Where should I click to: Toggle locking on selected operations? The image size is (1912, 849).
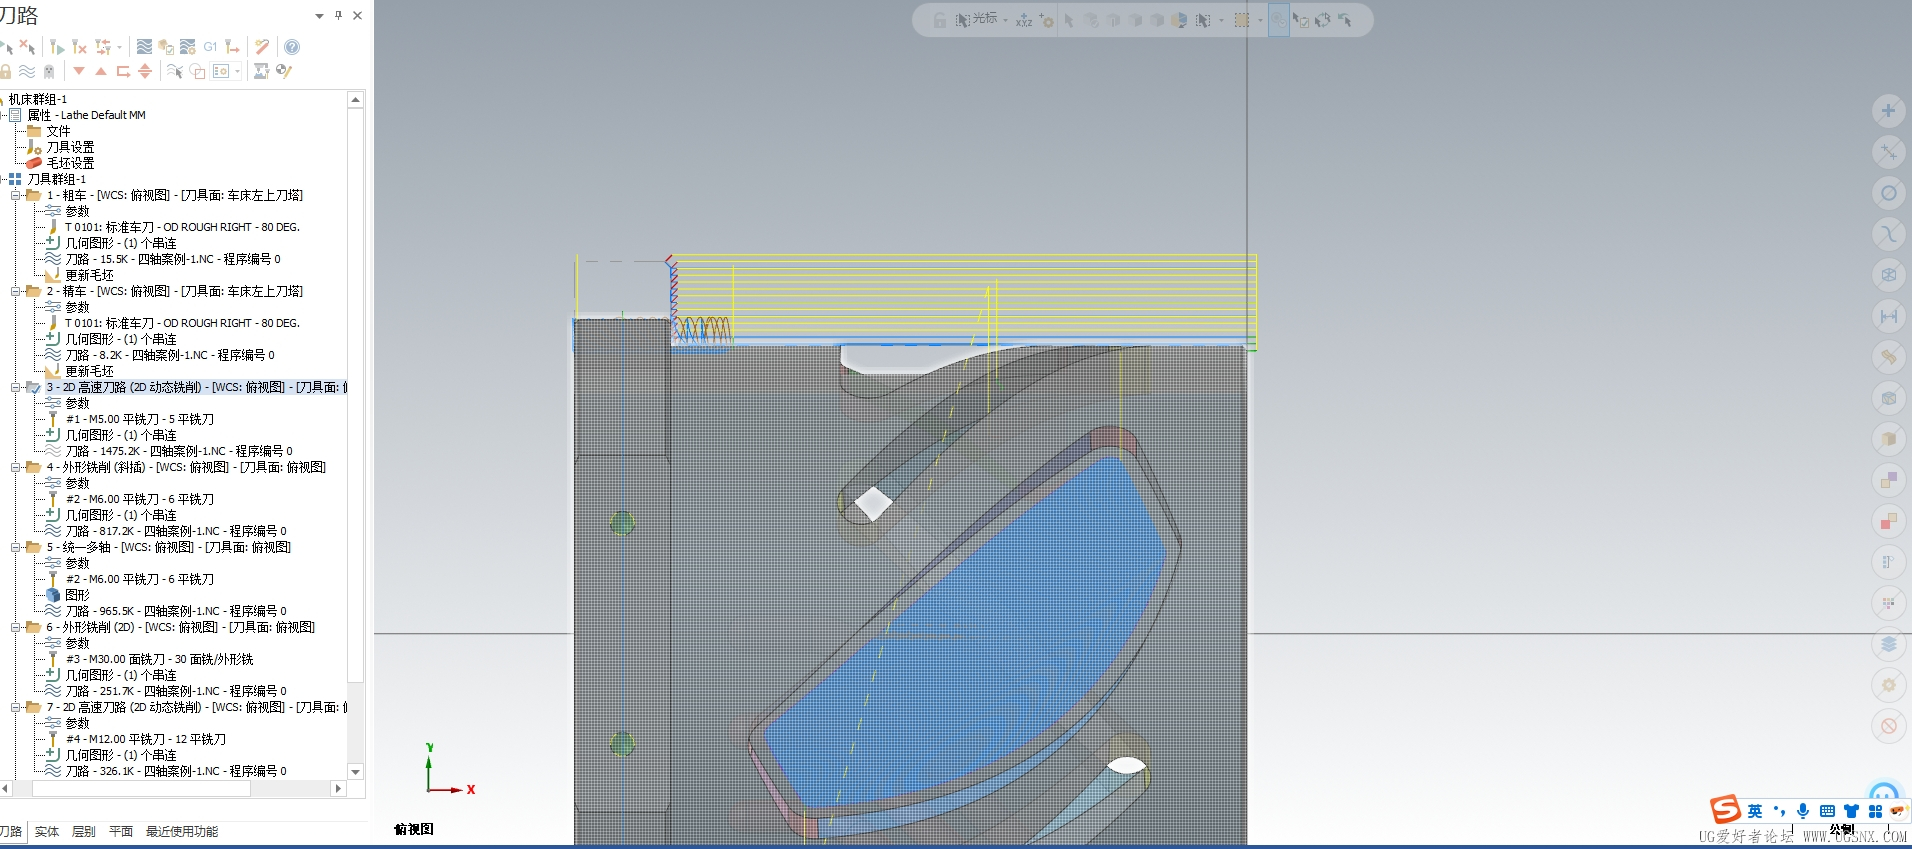click(x=5, y=71)
